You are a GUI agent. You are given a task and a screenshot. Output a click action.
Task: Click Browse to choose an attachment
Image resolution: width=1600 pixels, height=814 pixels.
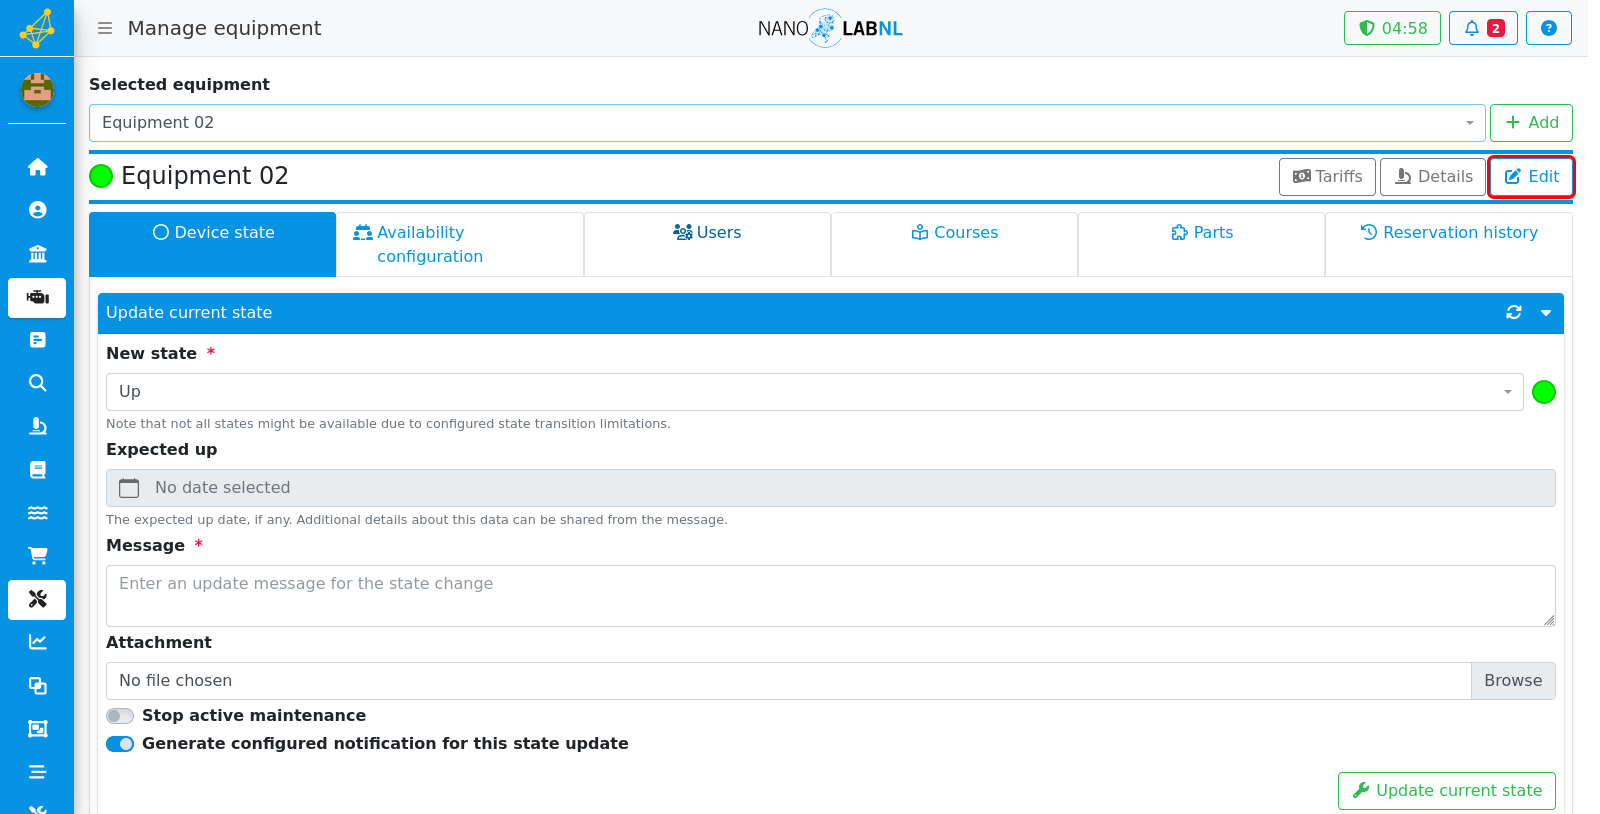[x=1513, y=681]
